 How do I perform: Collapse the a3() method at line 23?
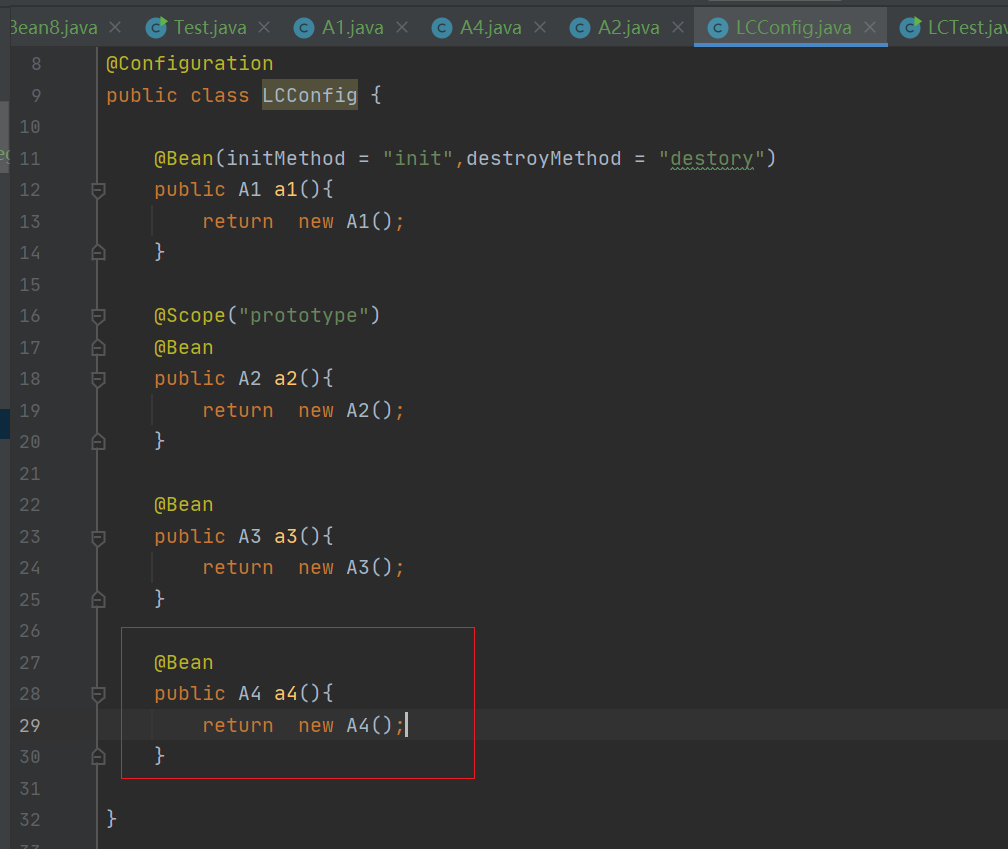(x=98, y=537)
